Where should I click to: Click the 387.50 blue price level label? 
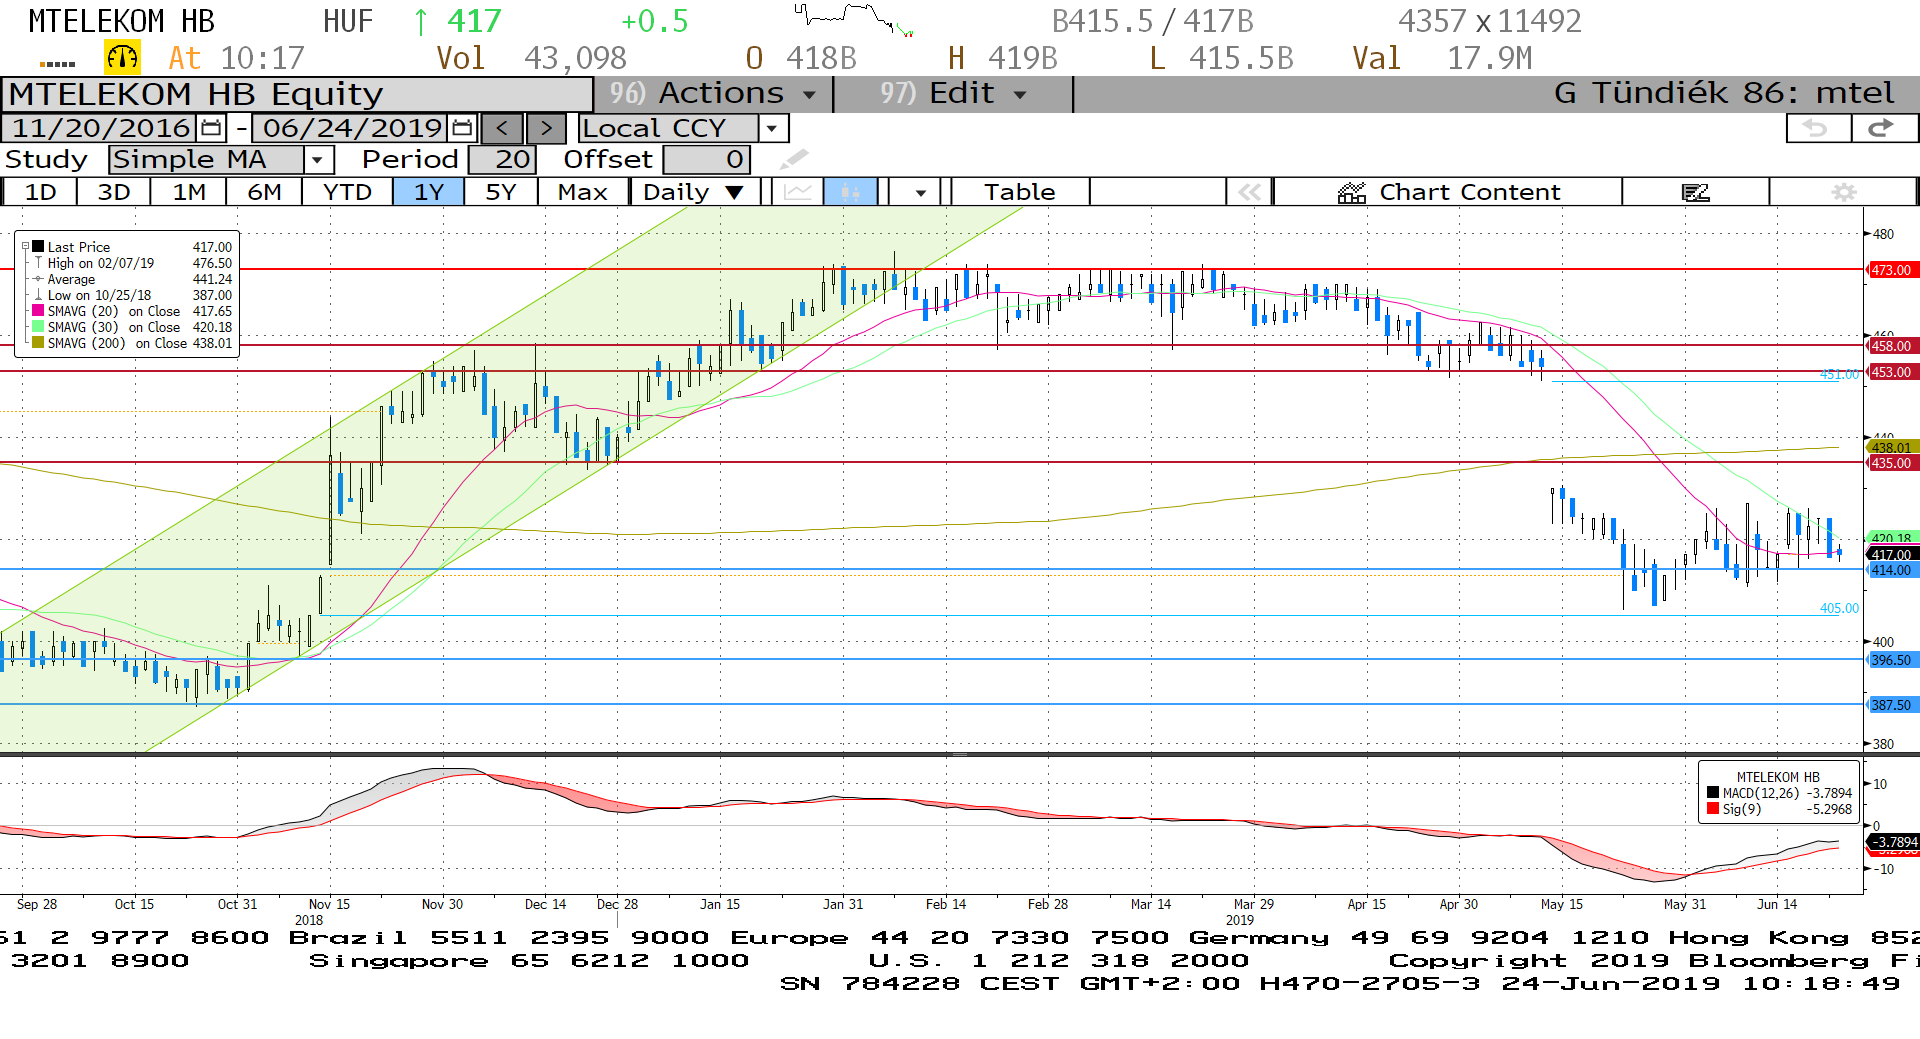(x=1891, y=705)
